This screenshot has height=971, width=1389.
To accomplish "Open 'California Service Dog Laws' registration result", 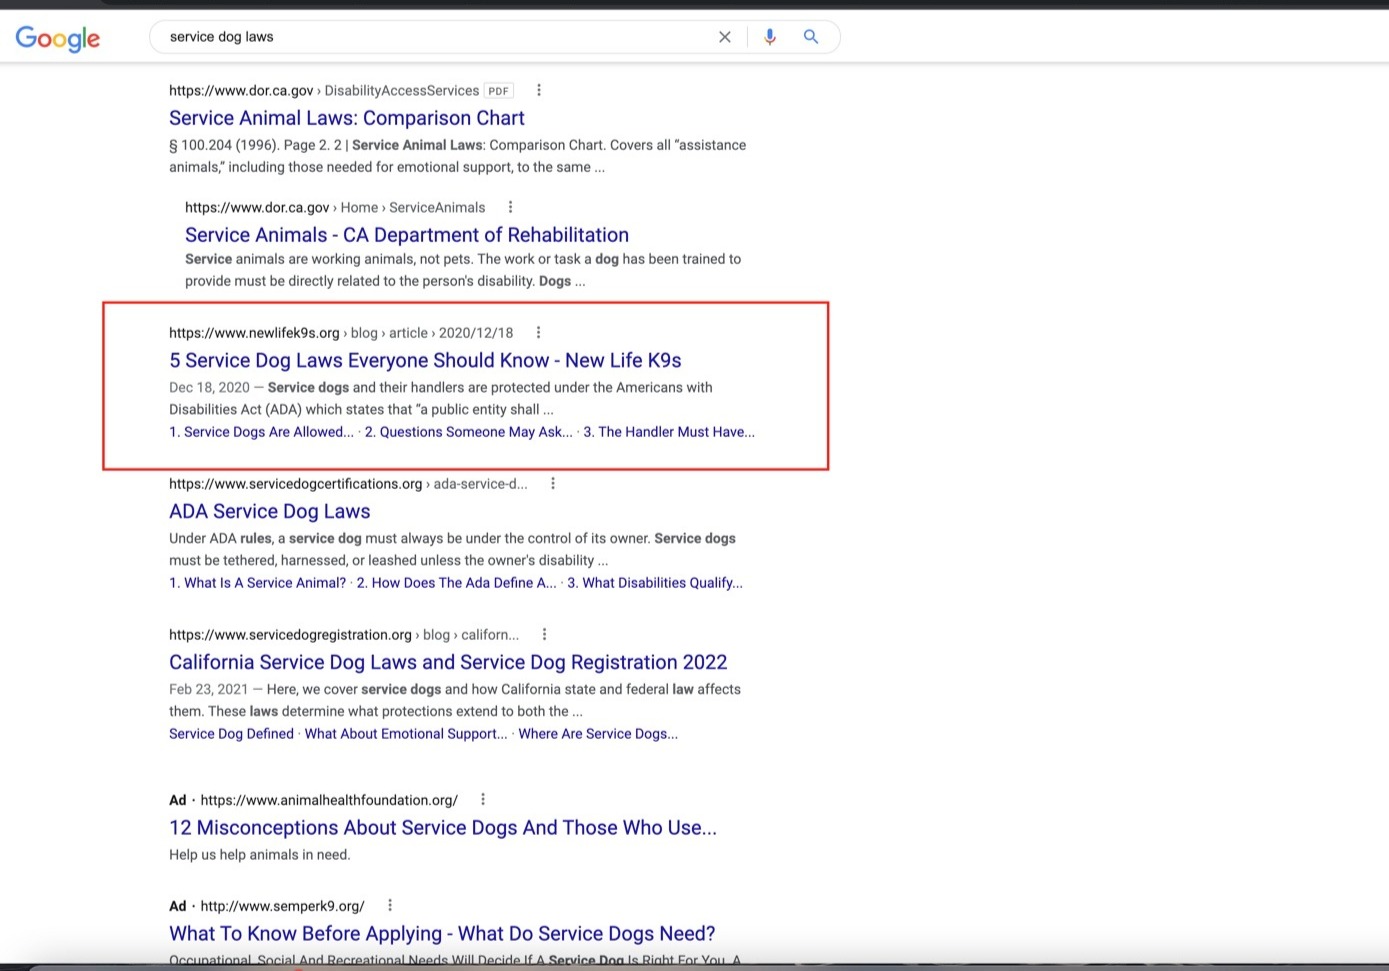I will (447, 662).
